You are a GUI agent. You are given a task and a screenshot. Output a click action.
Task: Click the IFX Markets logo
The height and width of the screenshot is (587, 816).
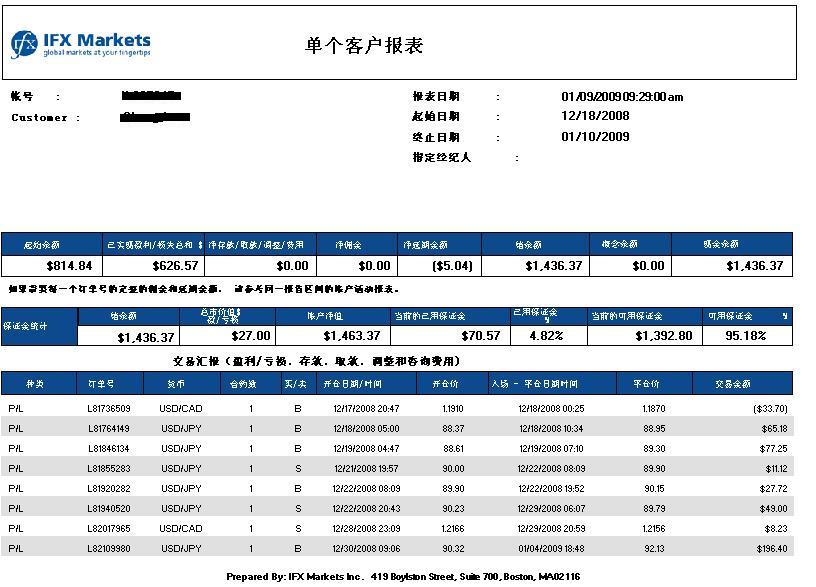(81, 44)
